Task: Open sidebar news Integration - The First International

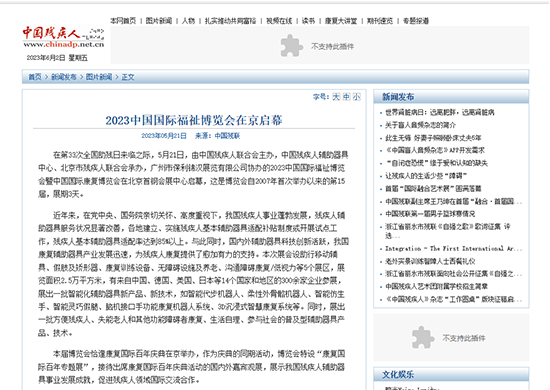Action: point(453,248)
